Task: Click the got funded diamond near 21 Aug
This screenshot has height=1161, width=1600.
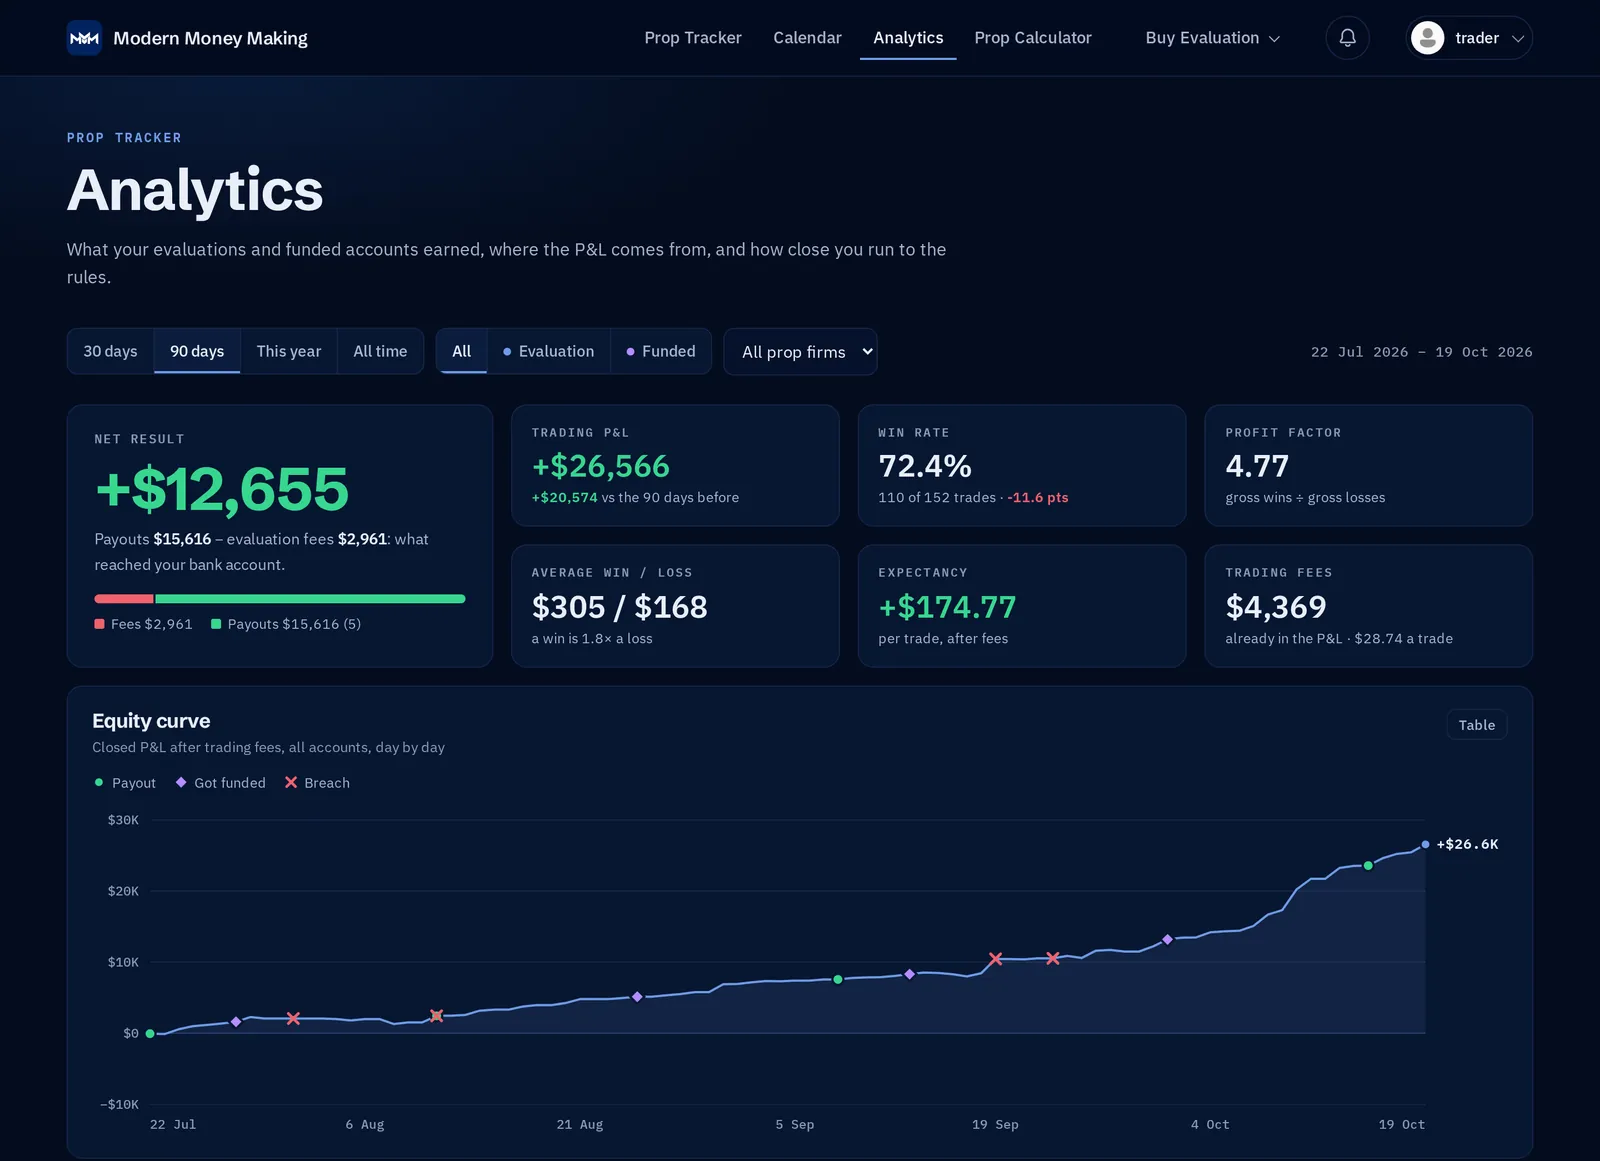Action: [637, 997]
